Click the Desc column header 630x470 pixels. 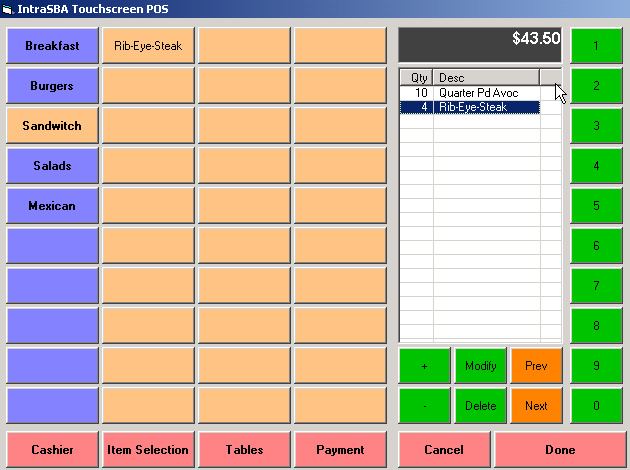pos(486,78)
